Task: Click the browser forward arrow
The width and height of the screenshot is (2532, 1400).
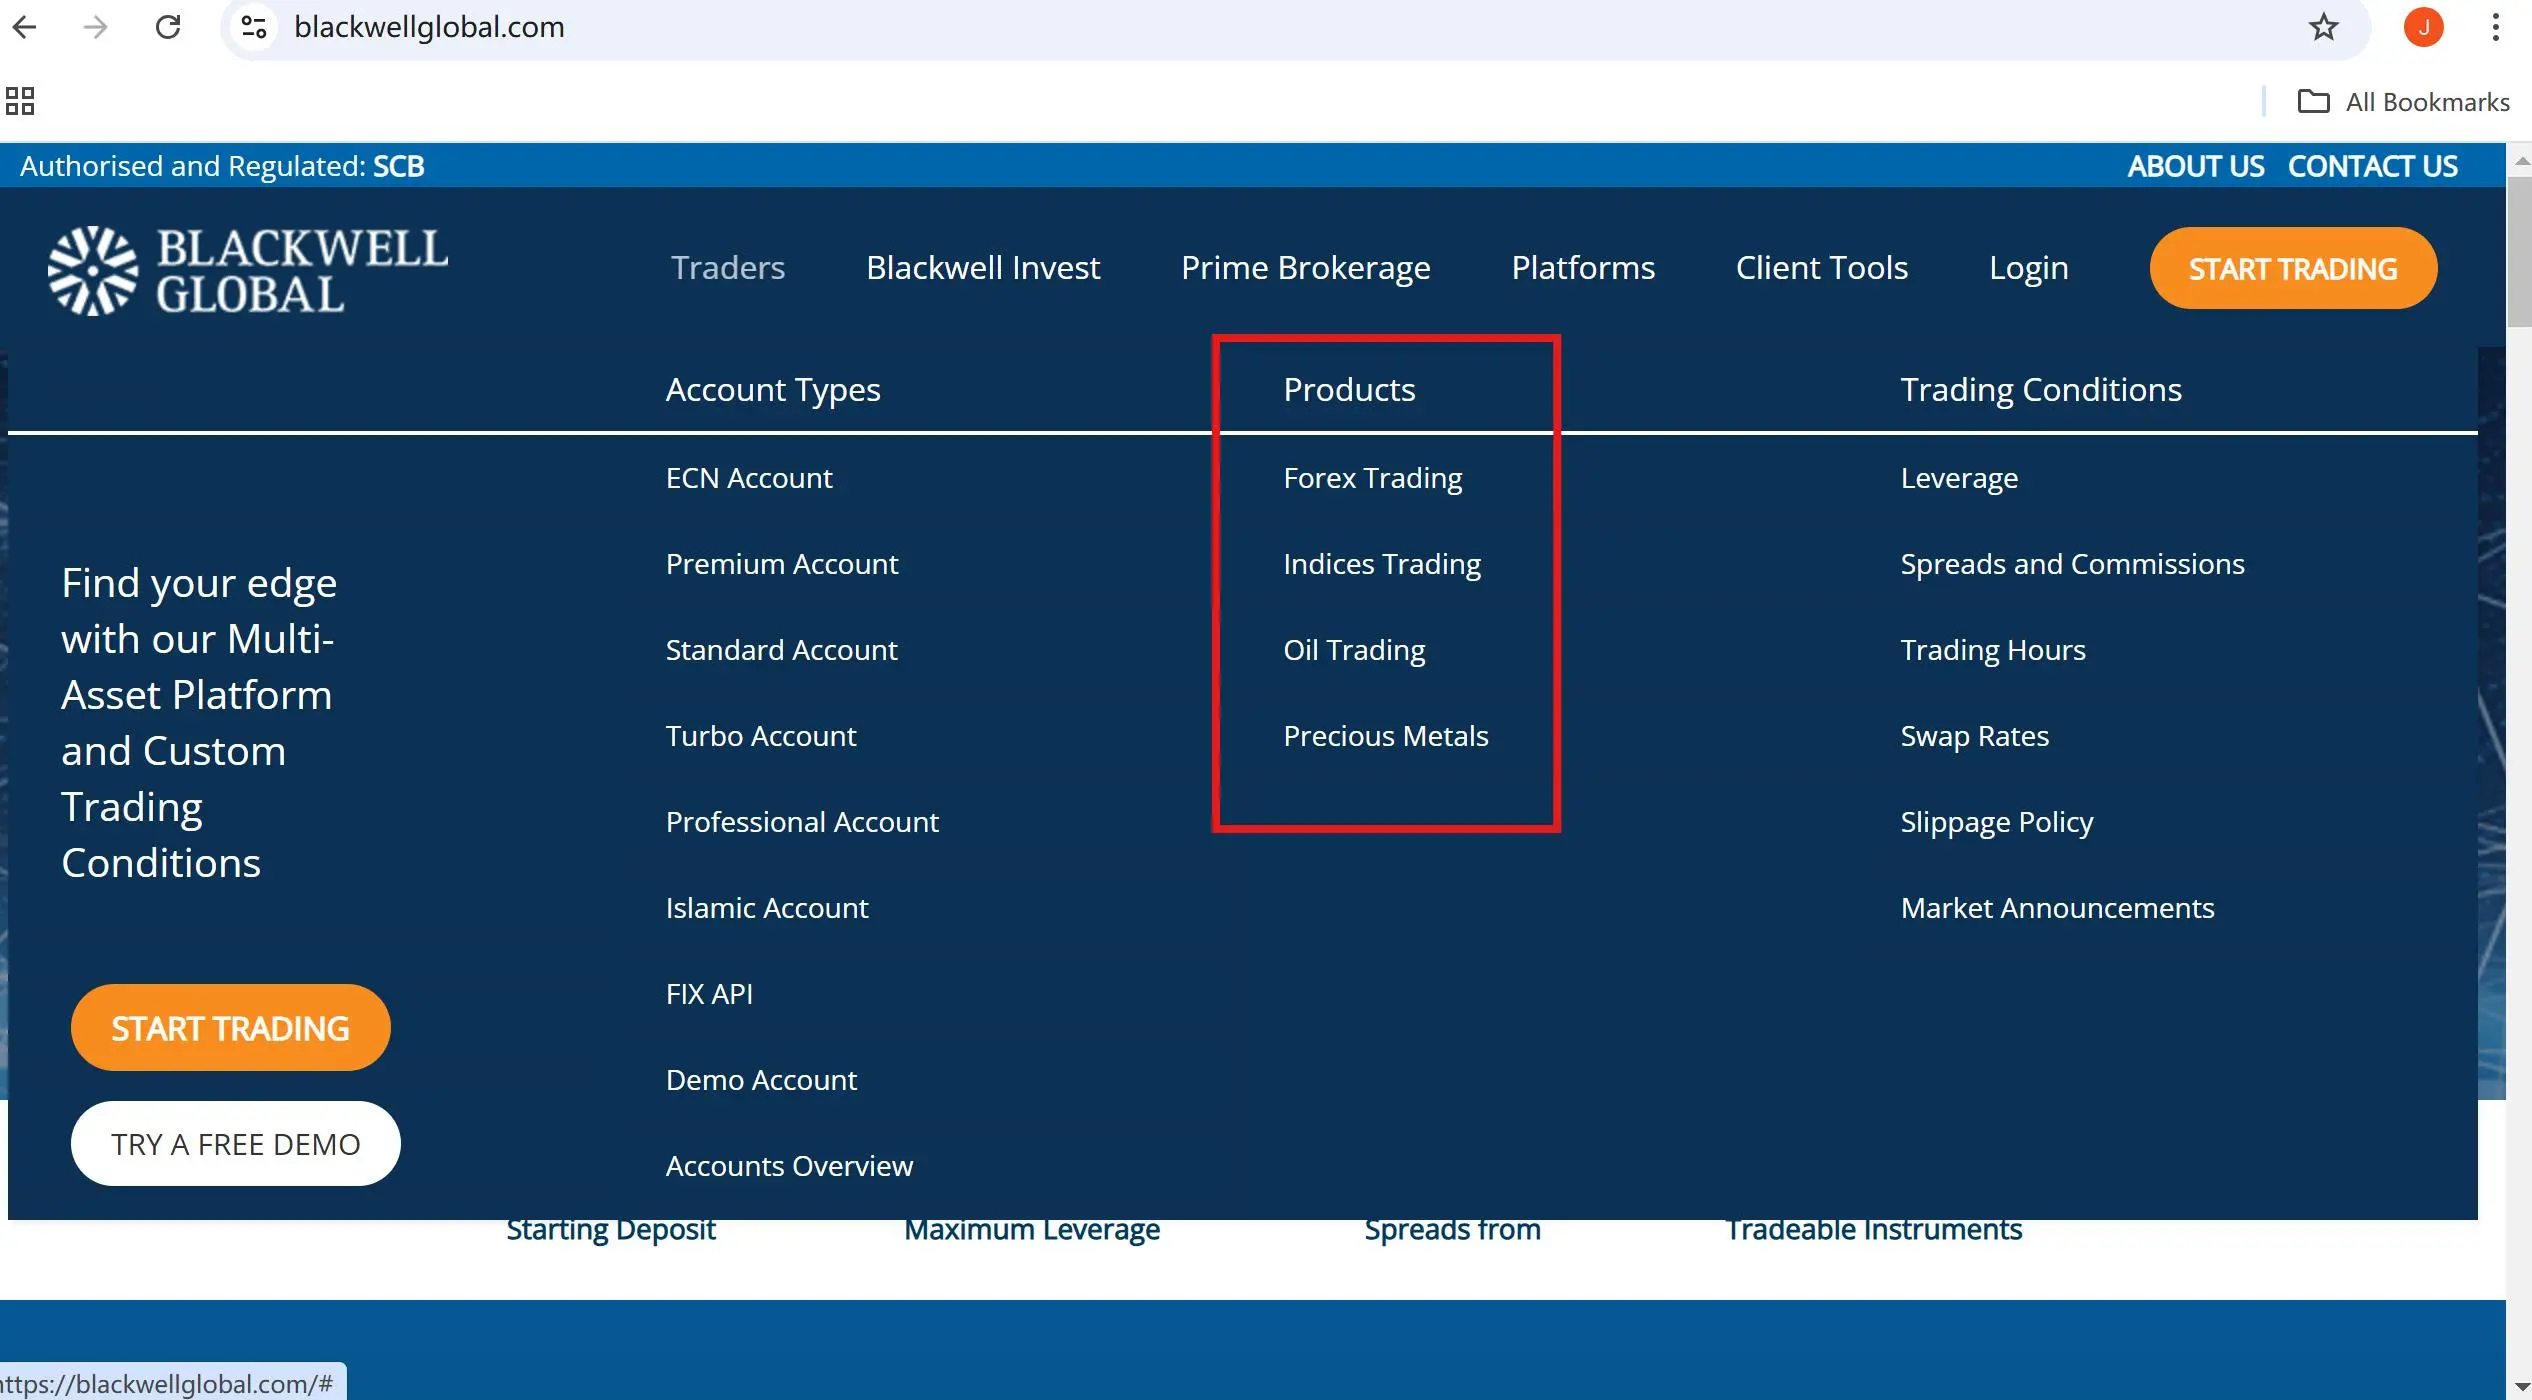Action: click(x=96, y=27)
